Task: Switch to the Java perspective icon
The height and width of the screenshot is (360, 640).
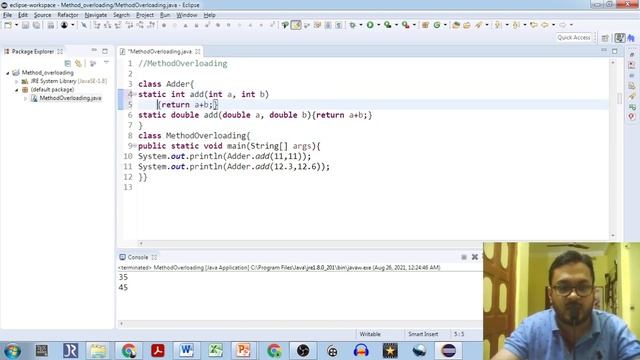Action: [620, 38]
